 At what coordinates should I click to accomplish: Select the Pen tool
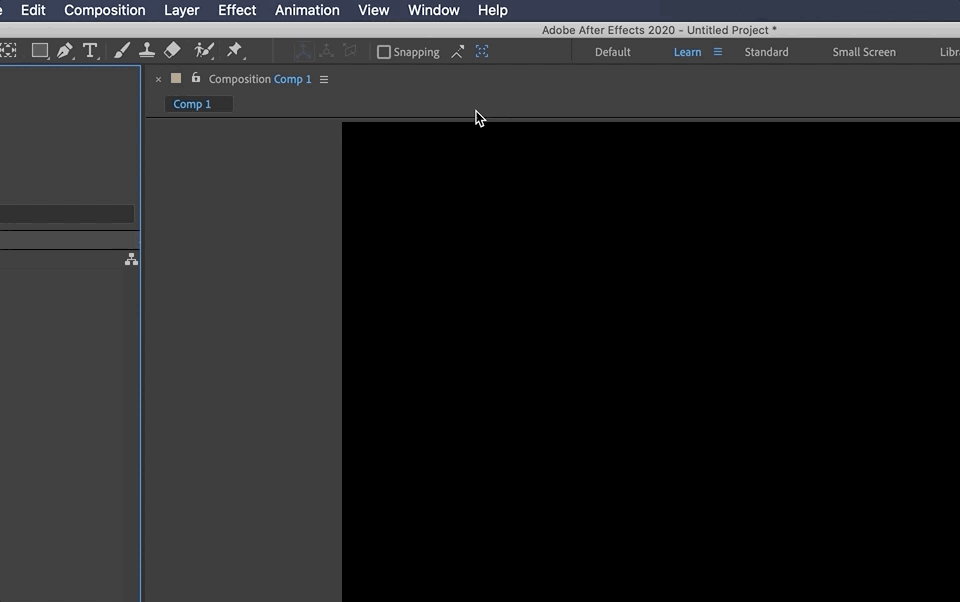click(65, 50)
